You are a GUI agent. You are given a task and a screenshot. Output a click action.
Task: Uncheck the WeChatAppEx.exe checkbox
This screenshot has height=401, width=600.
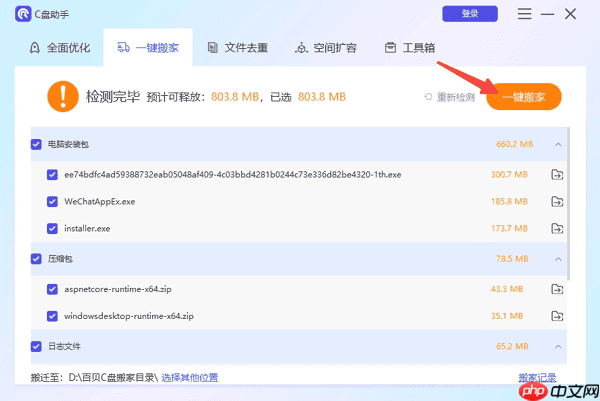tap(53, 202)
